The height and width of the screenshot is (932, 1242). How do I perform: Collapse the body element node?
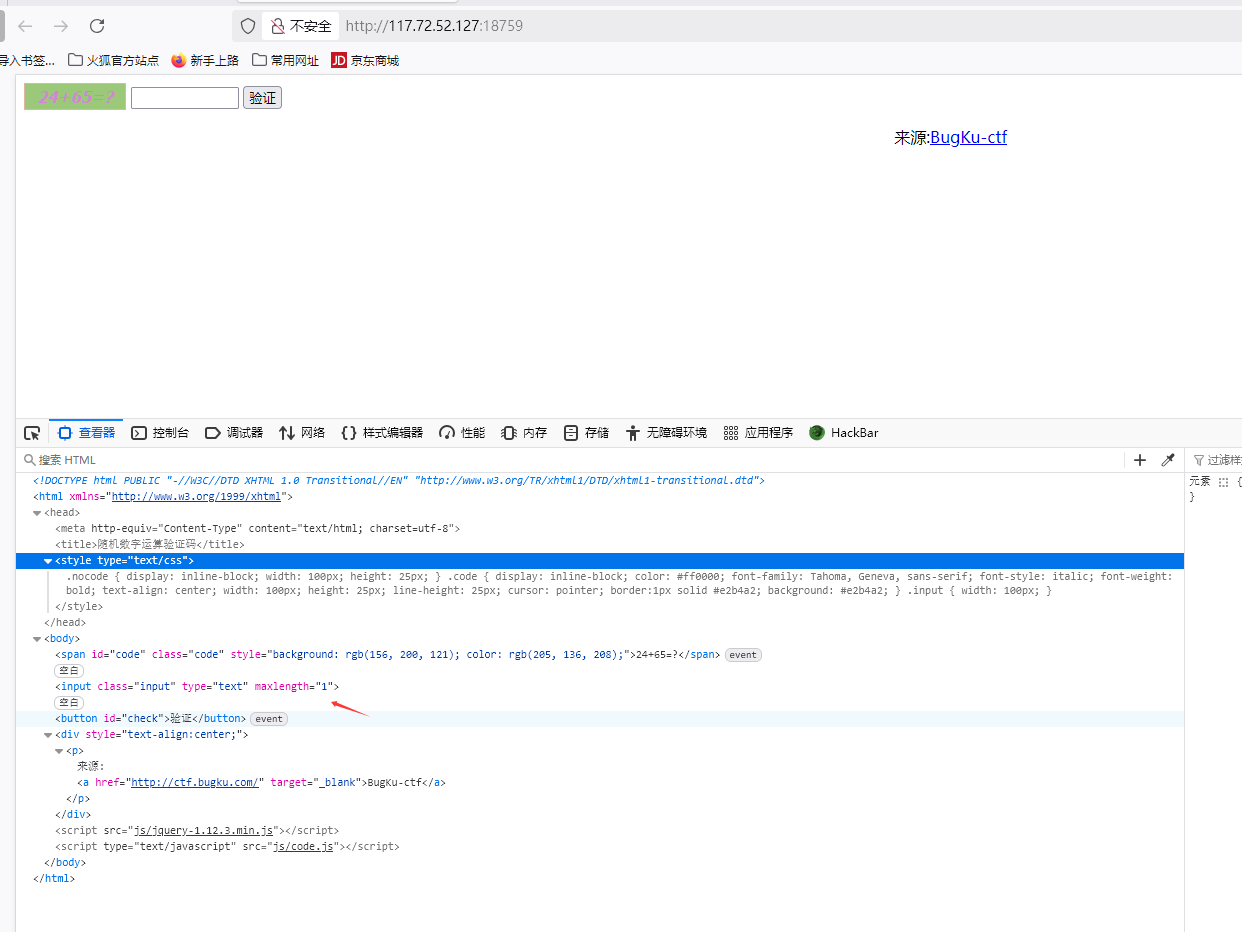(x=37, y=639)
